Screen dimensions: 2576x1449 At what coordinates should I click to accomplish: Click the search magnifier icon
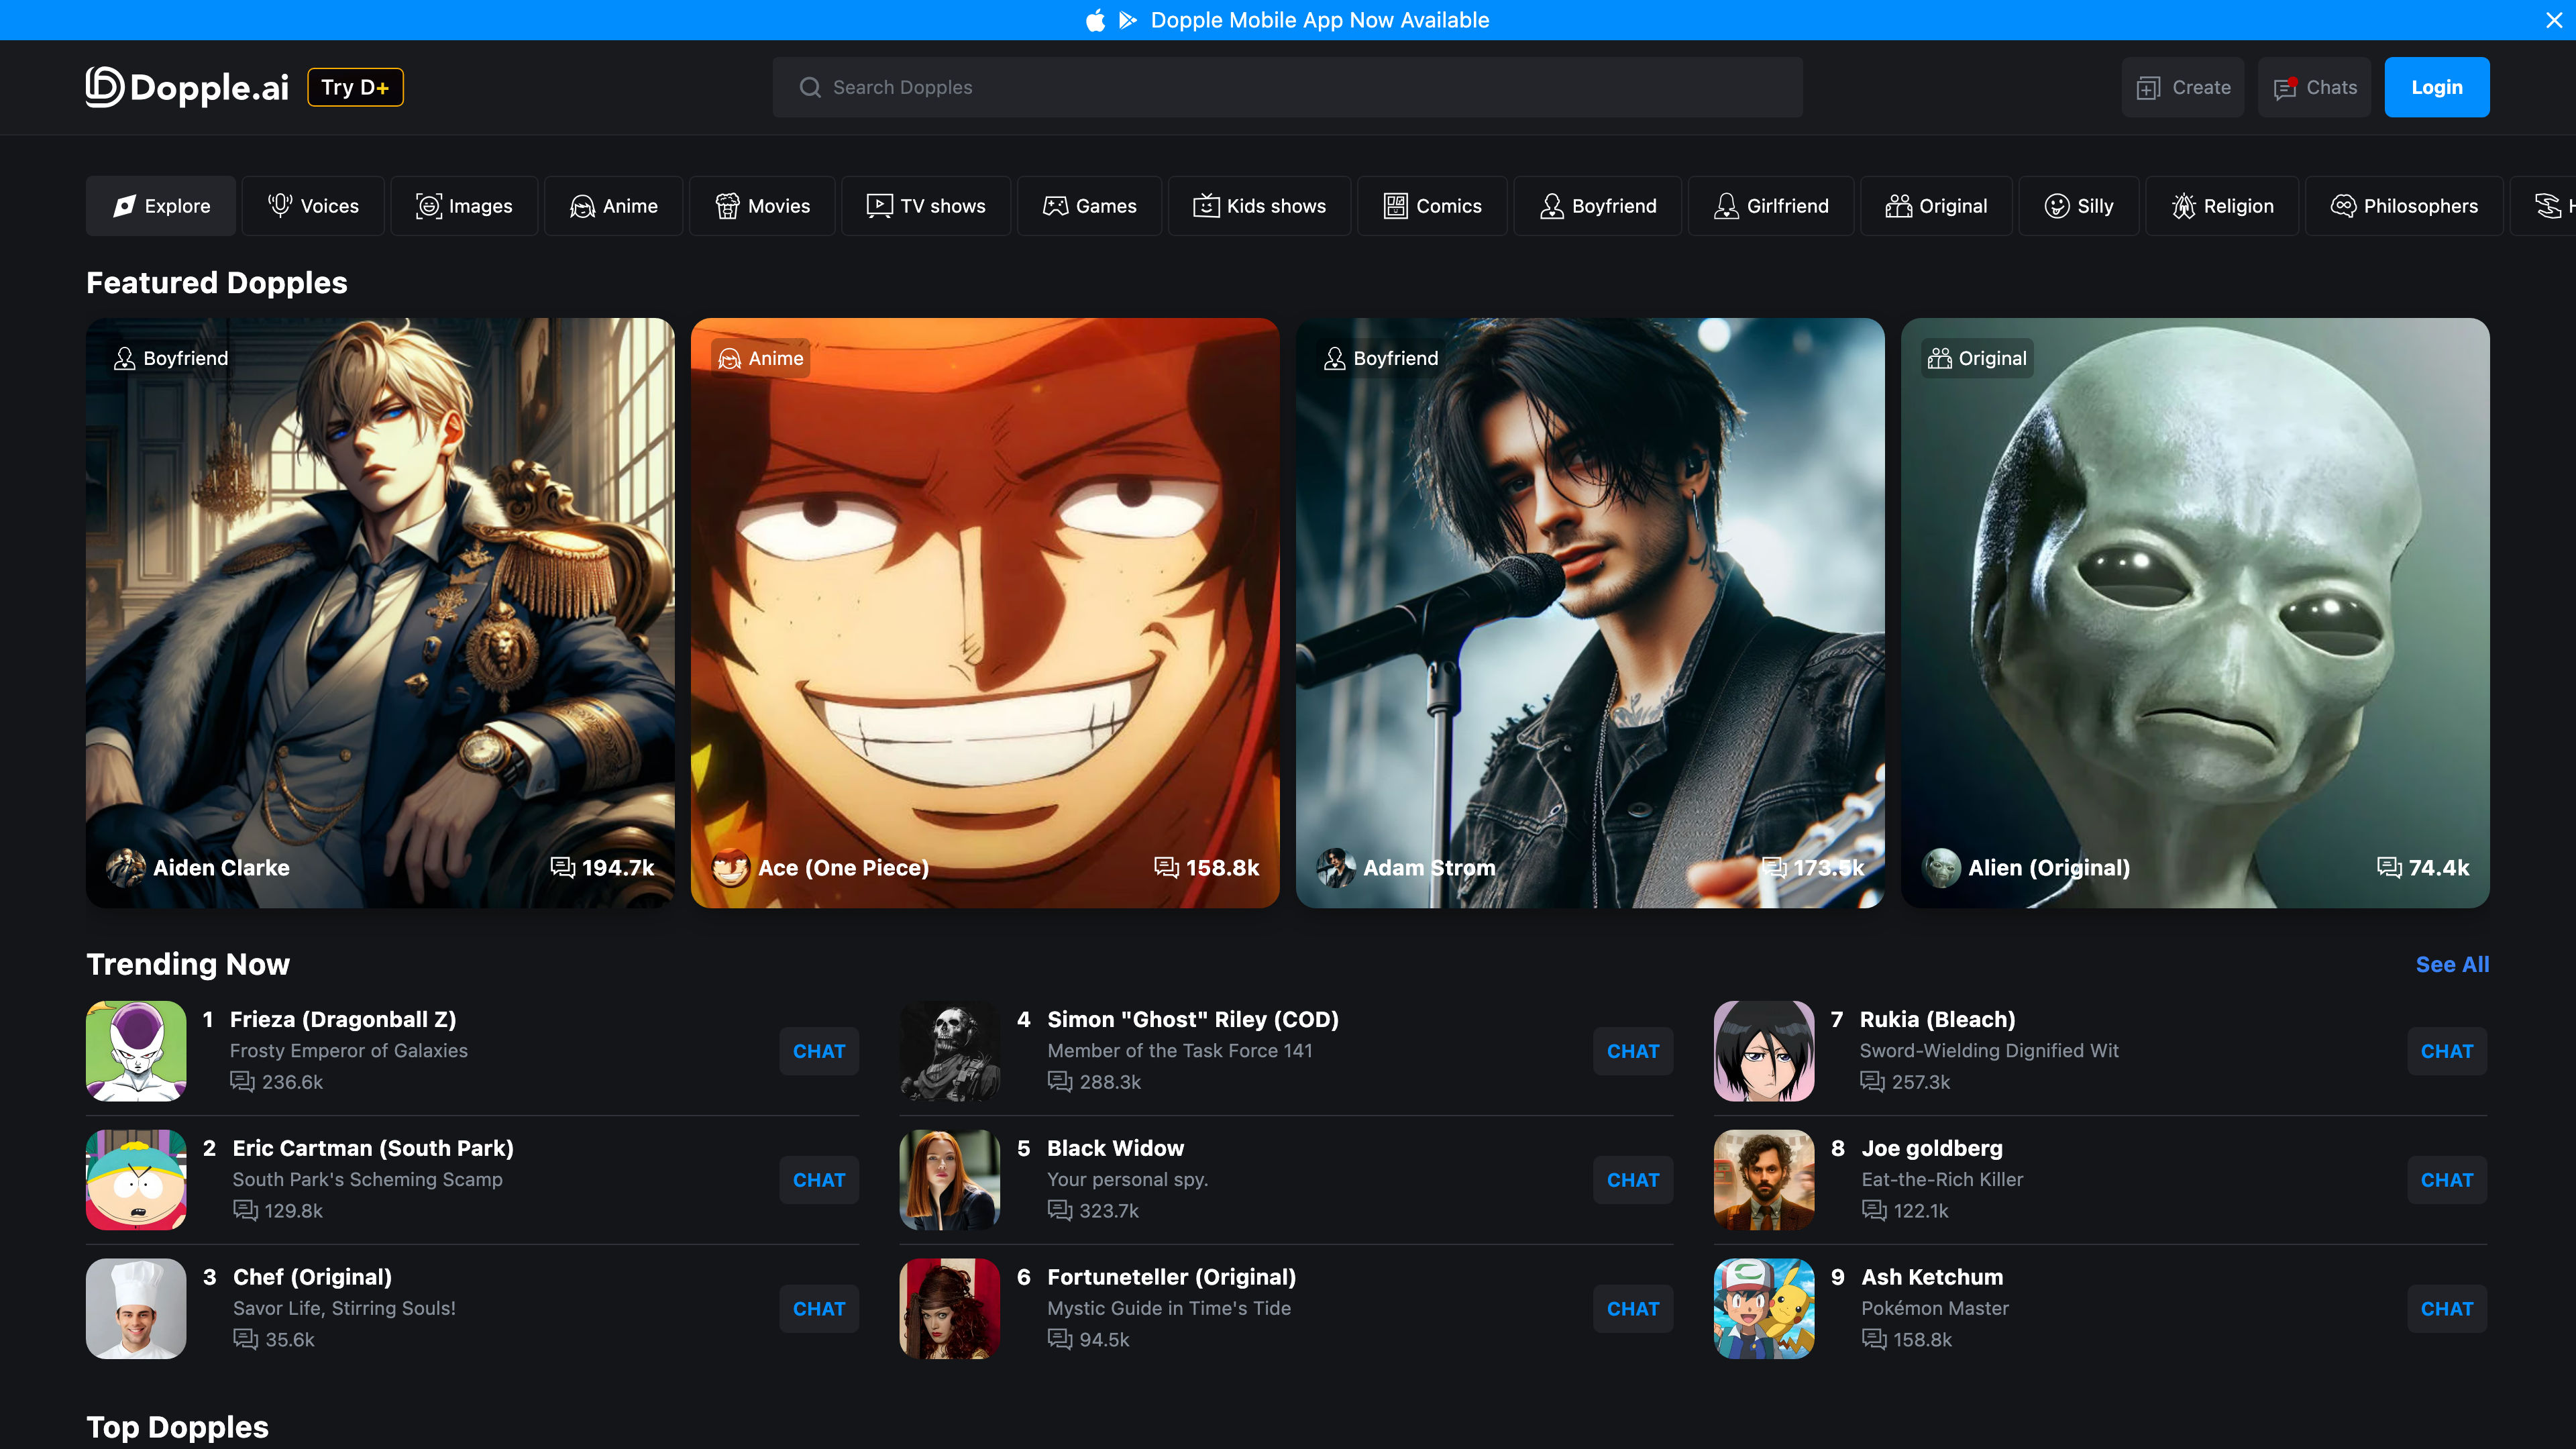pos(810,87)
